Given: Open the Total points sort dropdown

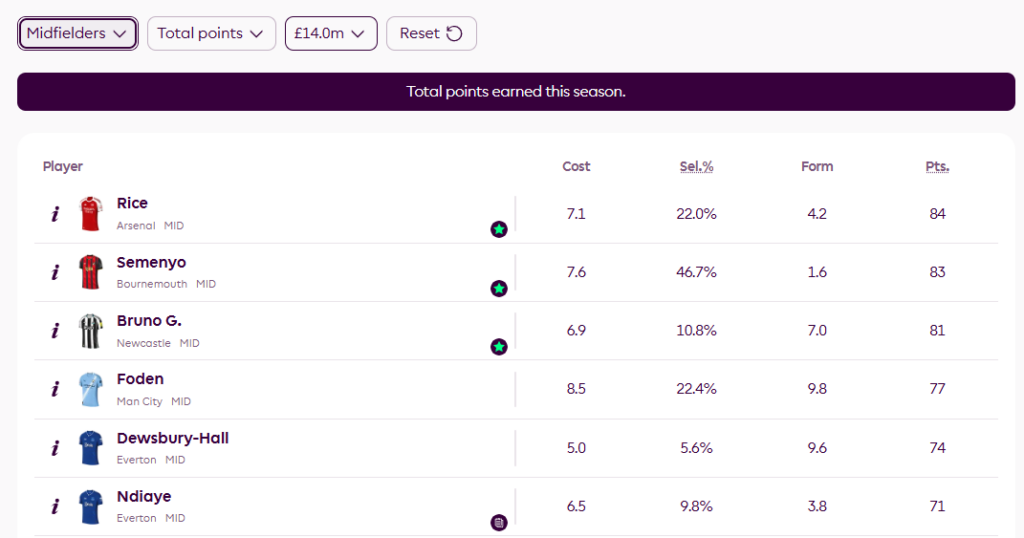Looking at the screenshot, I should 211,33.
